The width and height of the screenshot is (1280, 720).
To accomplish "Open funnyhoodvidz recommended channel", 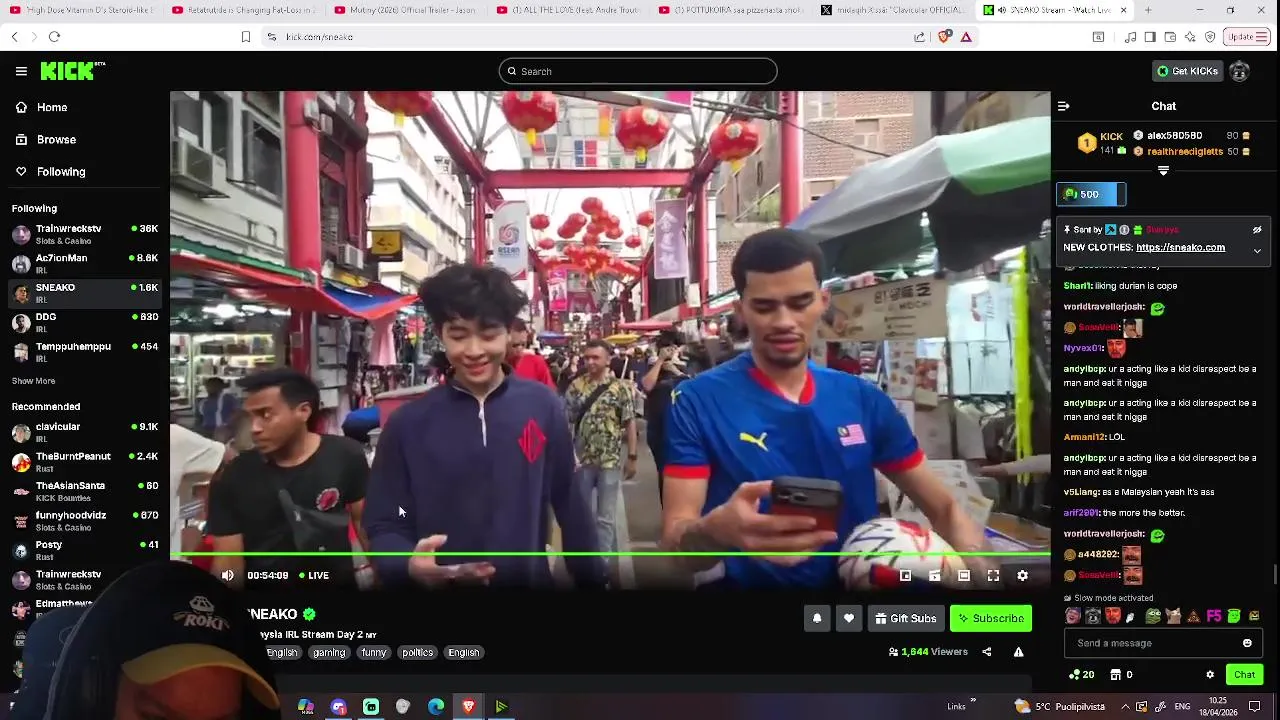I will [85, 521].
